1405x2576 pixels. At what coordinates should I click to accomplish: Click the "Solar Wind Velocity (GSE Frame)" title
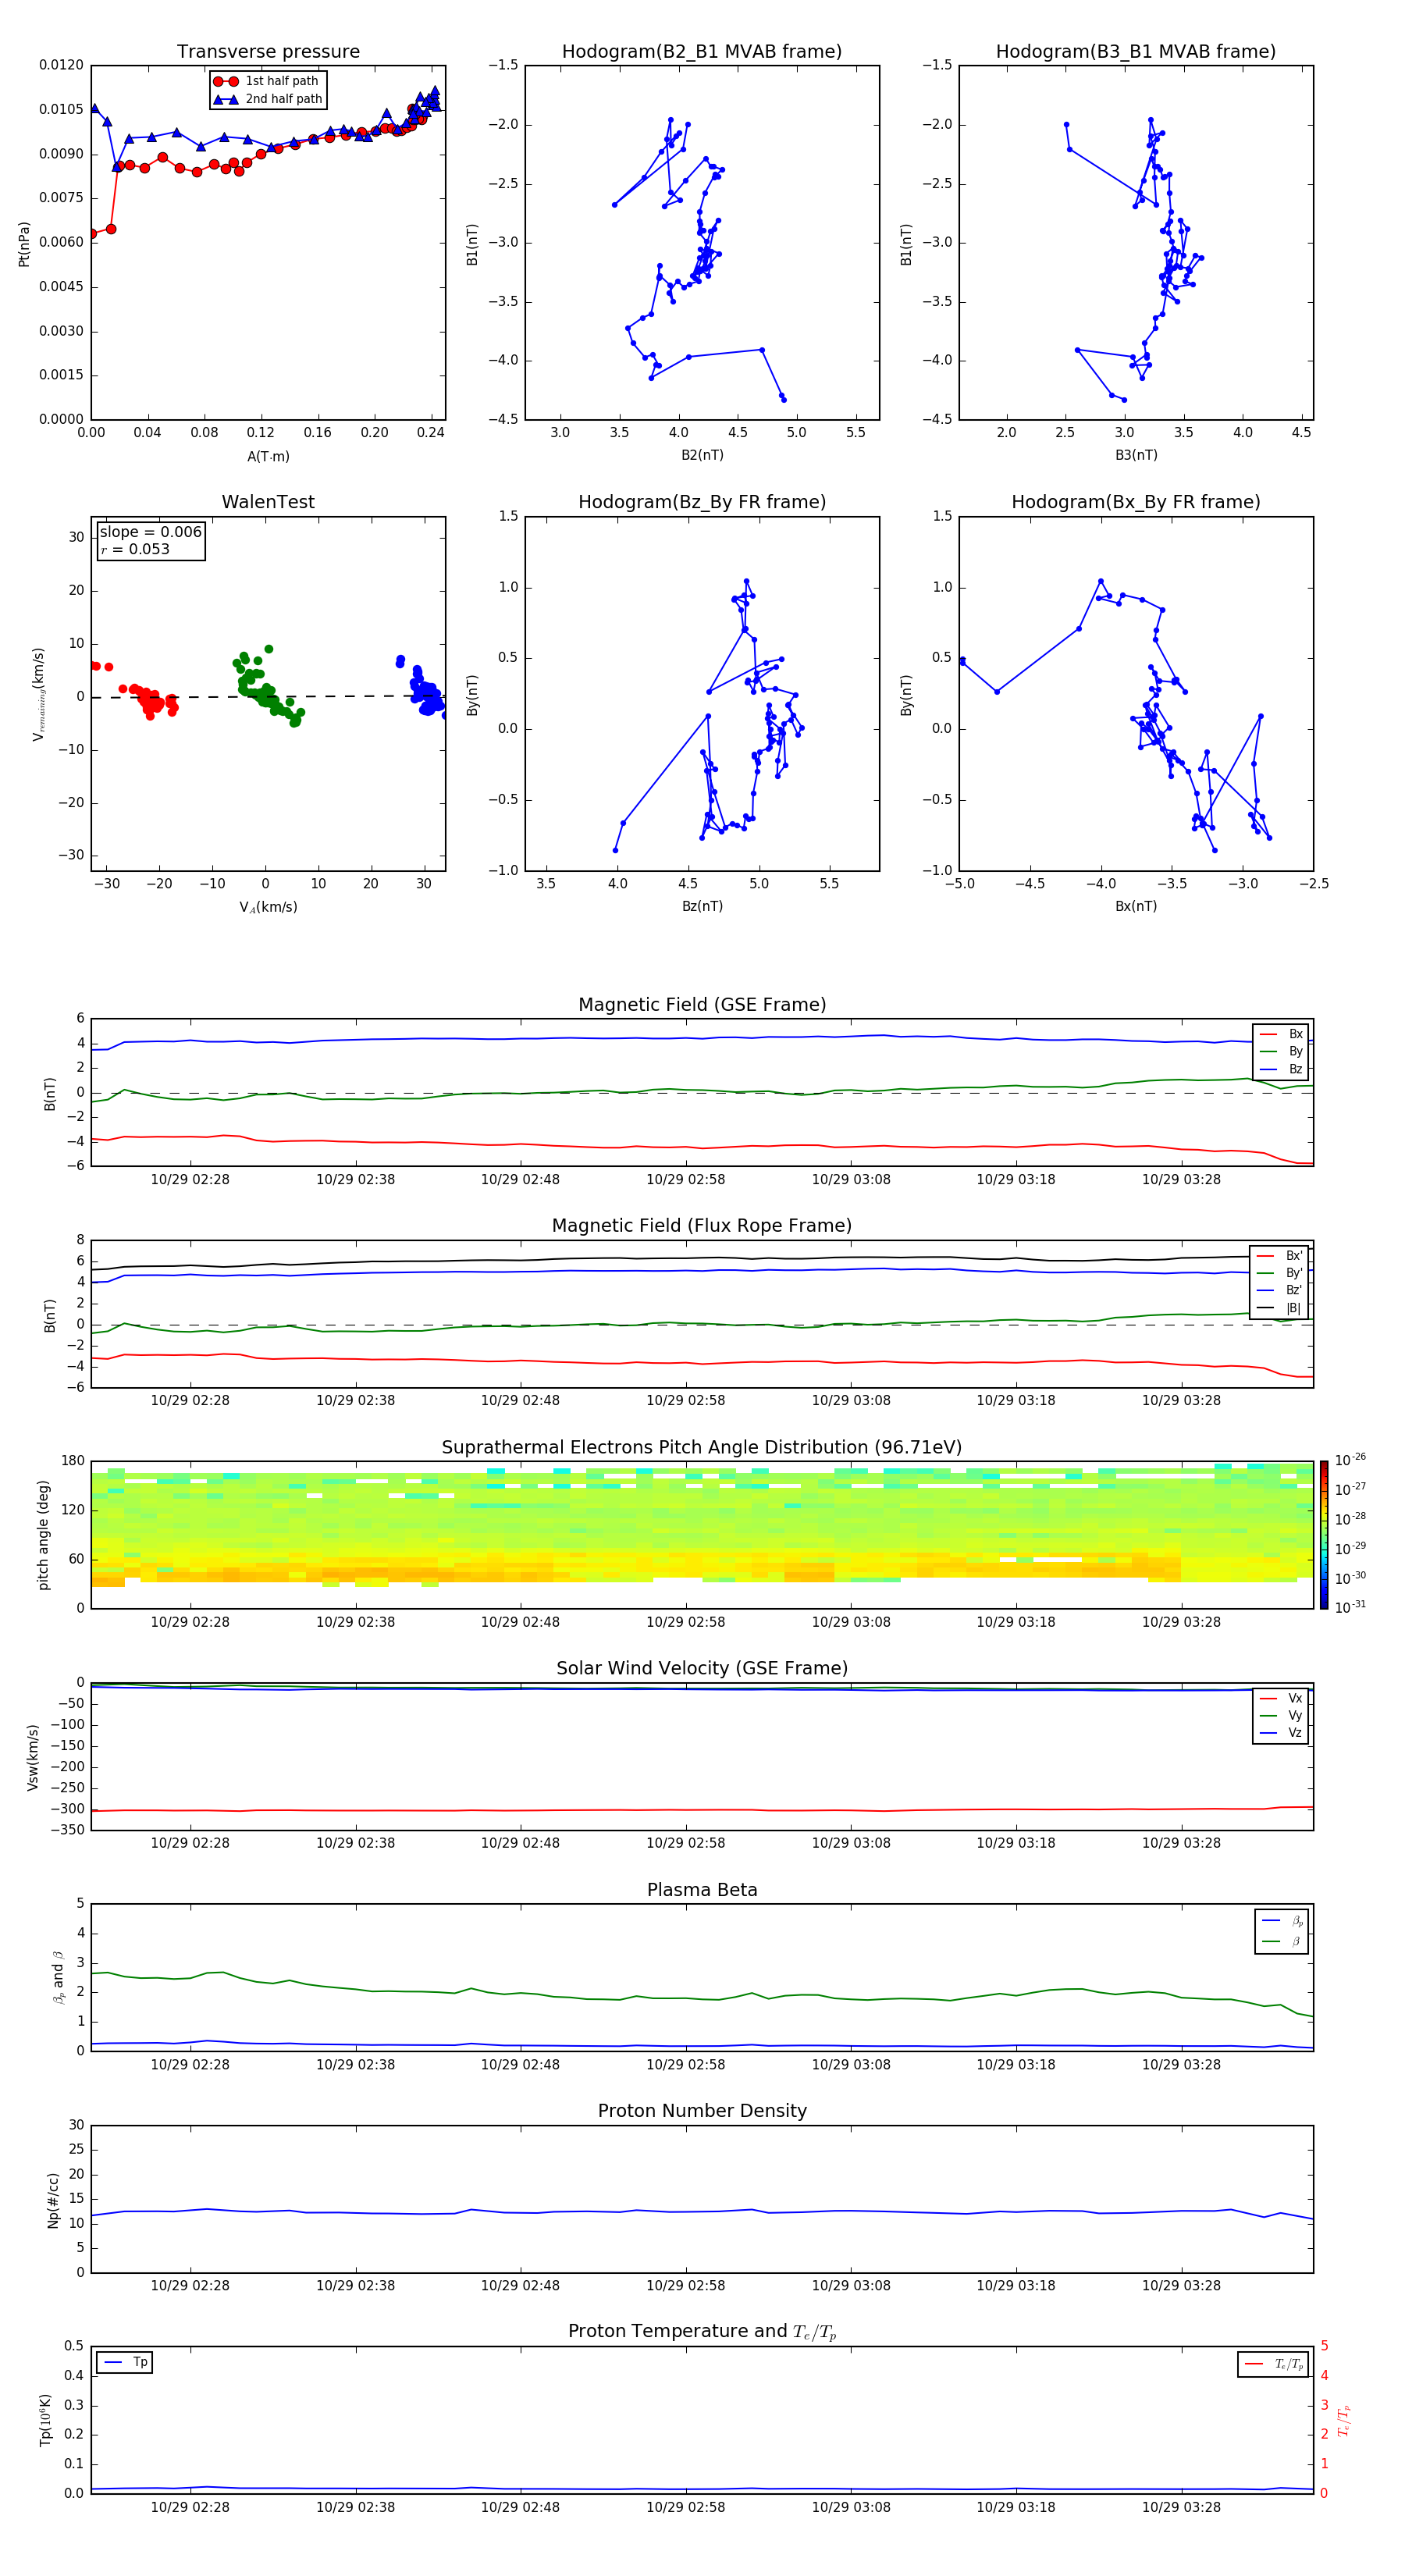[x=702, y=1669]
